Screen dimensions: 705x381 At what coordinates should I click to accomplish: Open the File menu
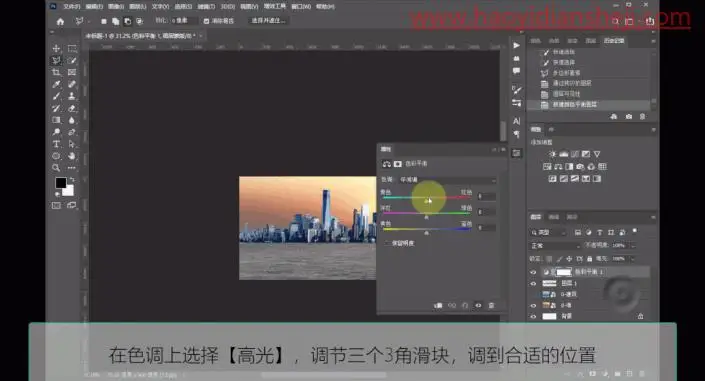click(x=71, y=7)
